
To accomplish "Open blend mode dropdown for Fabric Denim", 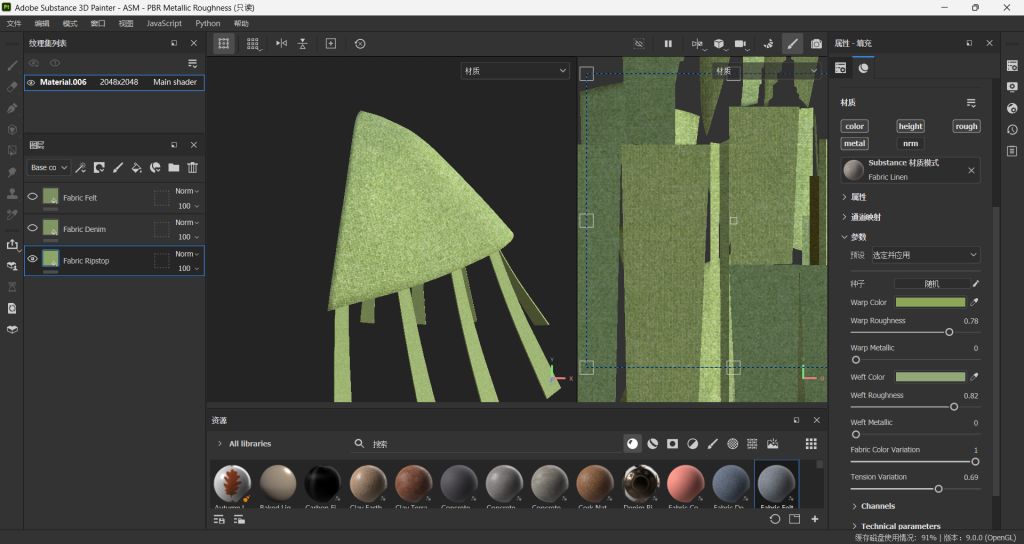I will pos(187,223).
